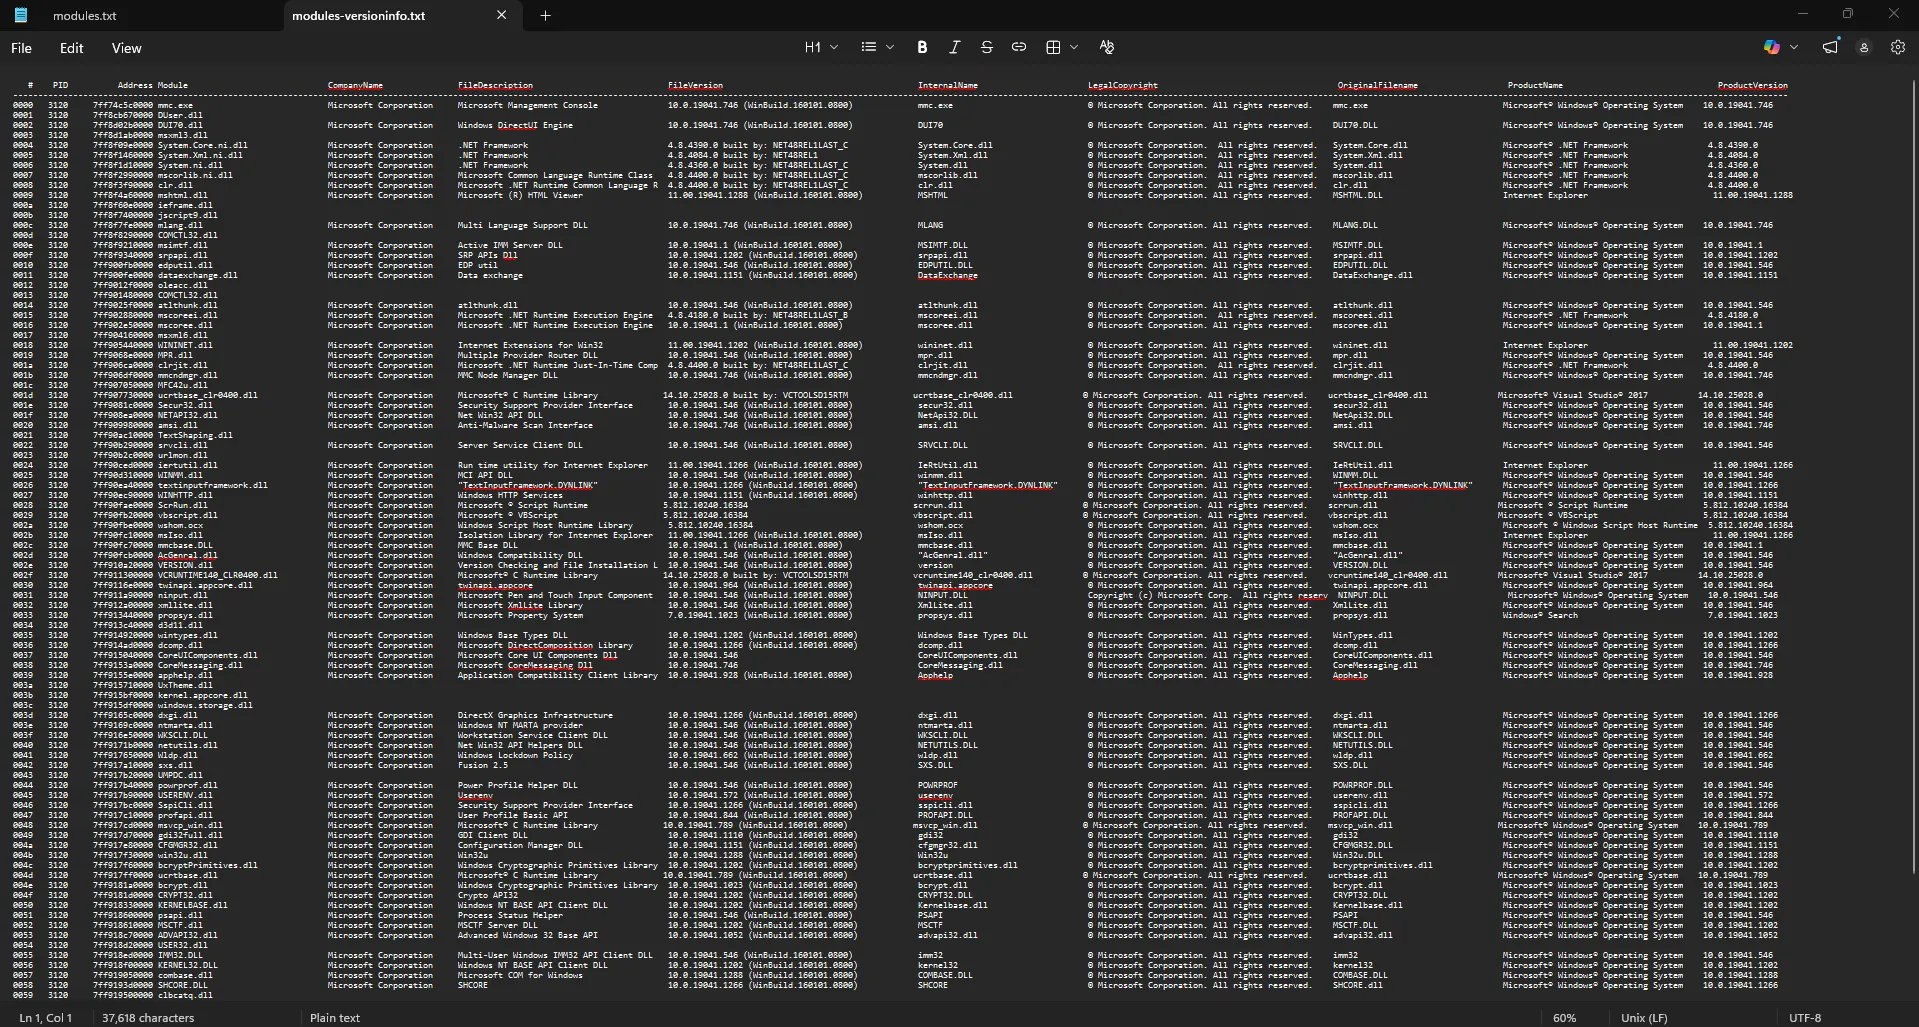
Task: Add a new tab with plus icon
Action: pyautogui.click(x=545, y=15)
